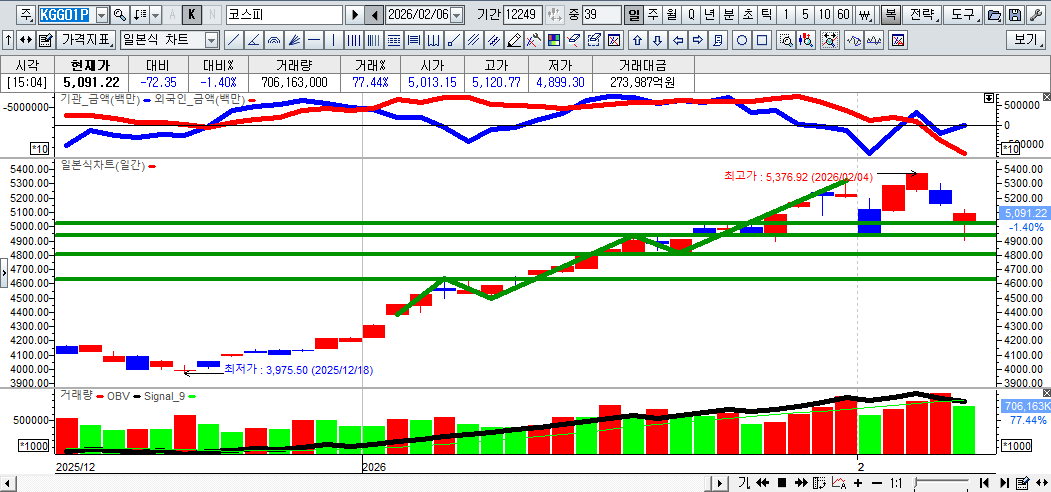The height and width of the screenshot is (492, 1051).
Task: Click the magnifier stock search icon
Action: point(120,15)
